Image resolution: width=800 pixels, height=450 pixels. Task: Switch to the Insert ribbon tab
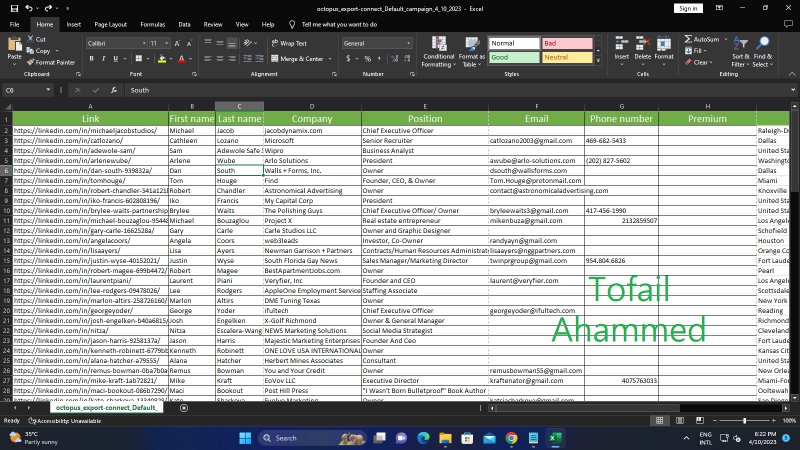[x=73, y=24]
